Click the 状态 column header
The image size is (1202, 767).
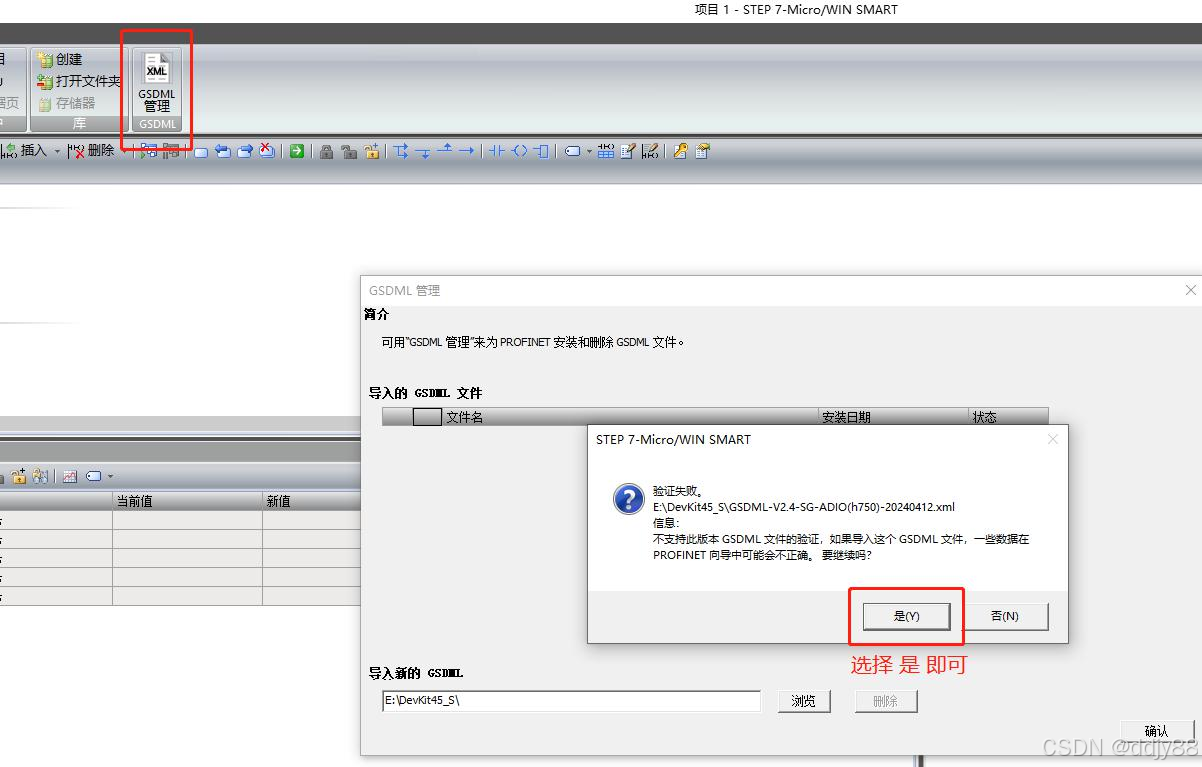pos(1008,417)
